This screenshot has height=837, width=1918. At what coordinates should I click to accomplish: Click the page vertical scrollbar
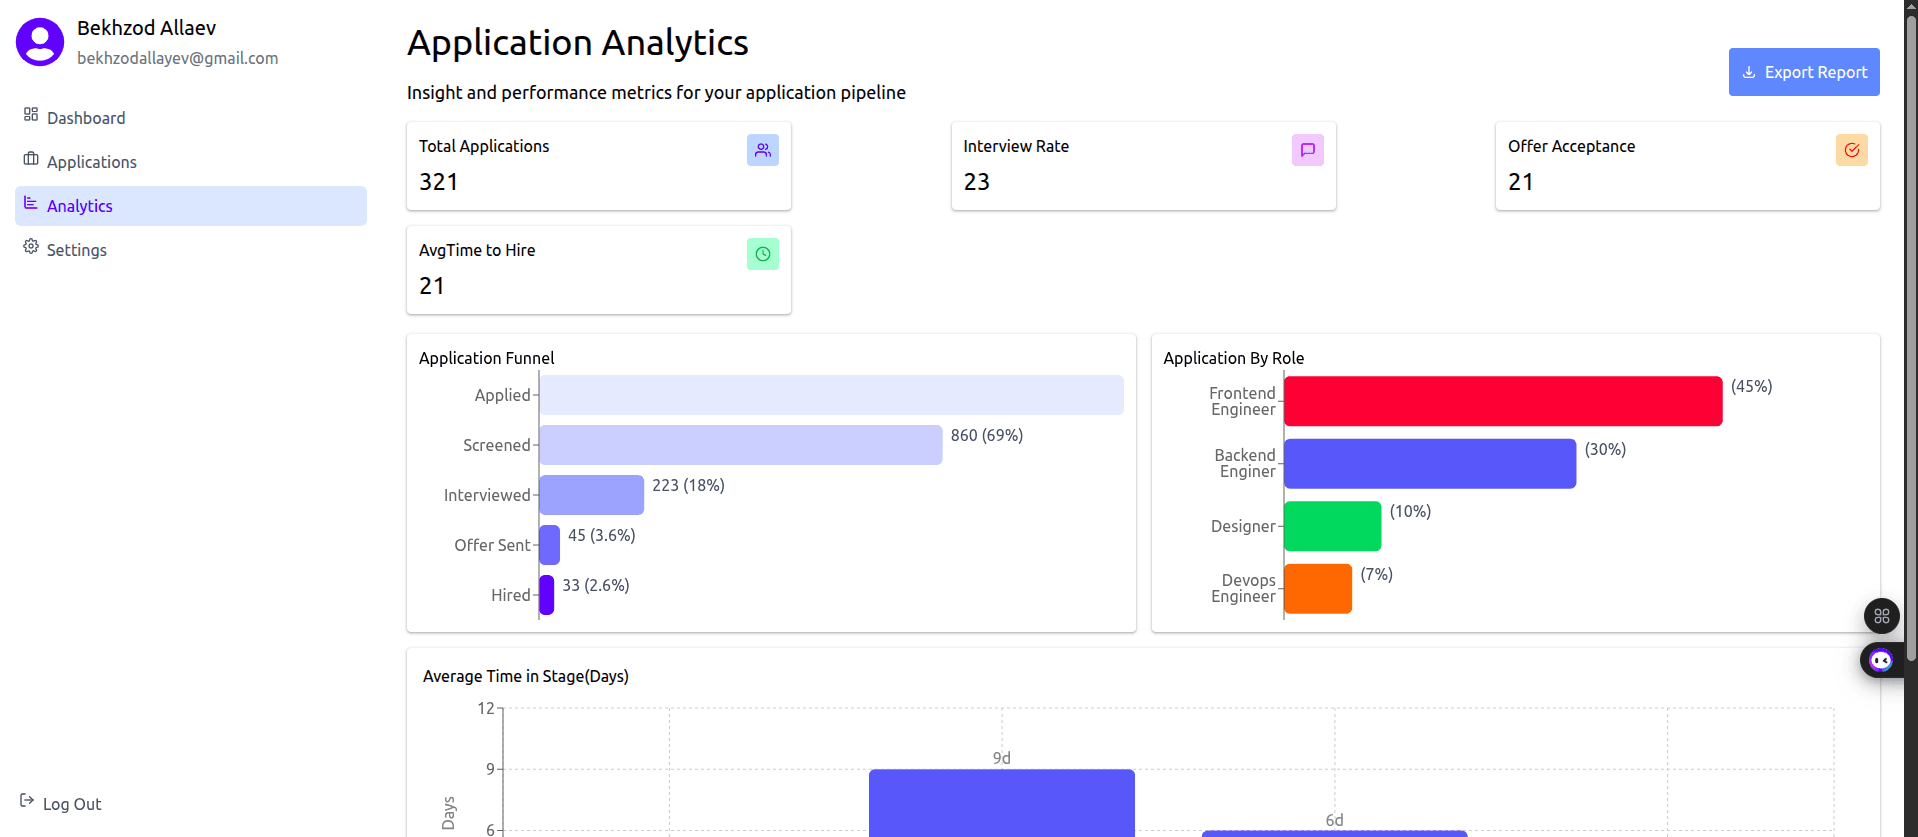pyautogui.click(x=1911, y=340)
